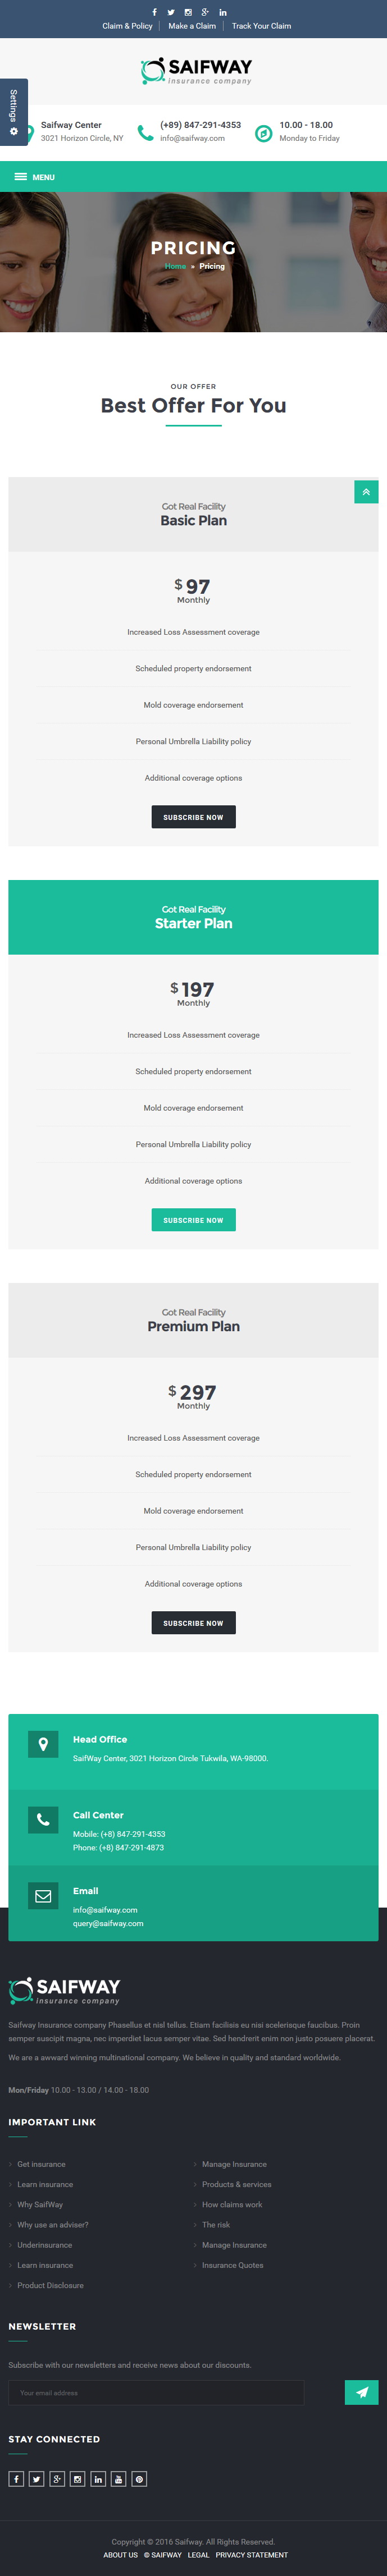Submit newsletter with paper plane icon
The height and width of the screenshot is (2576, 387).
(362, 2392)
